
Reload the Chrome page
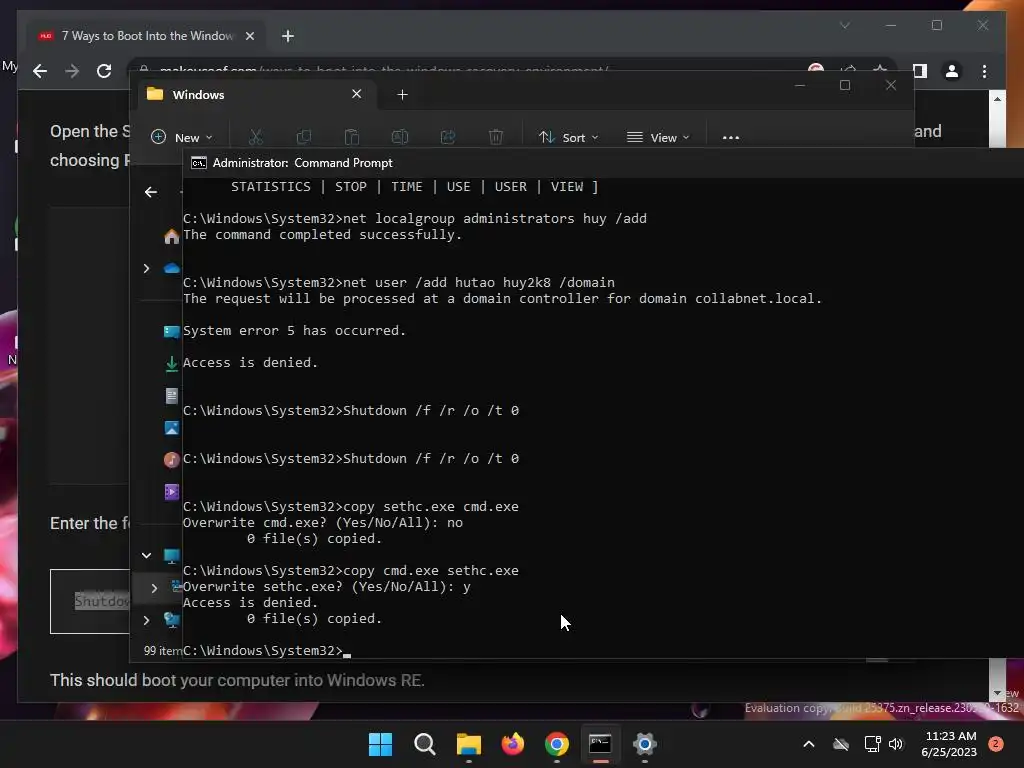tap(104, 71)
